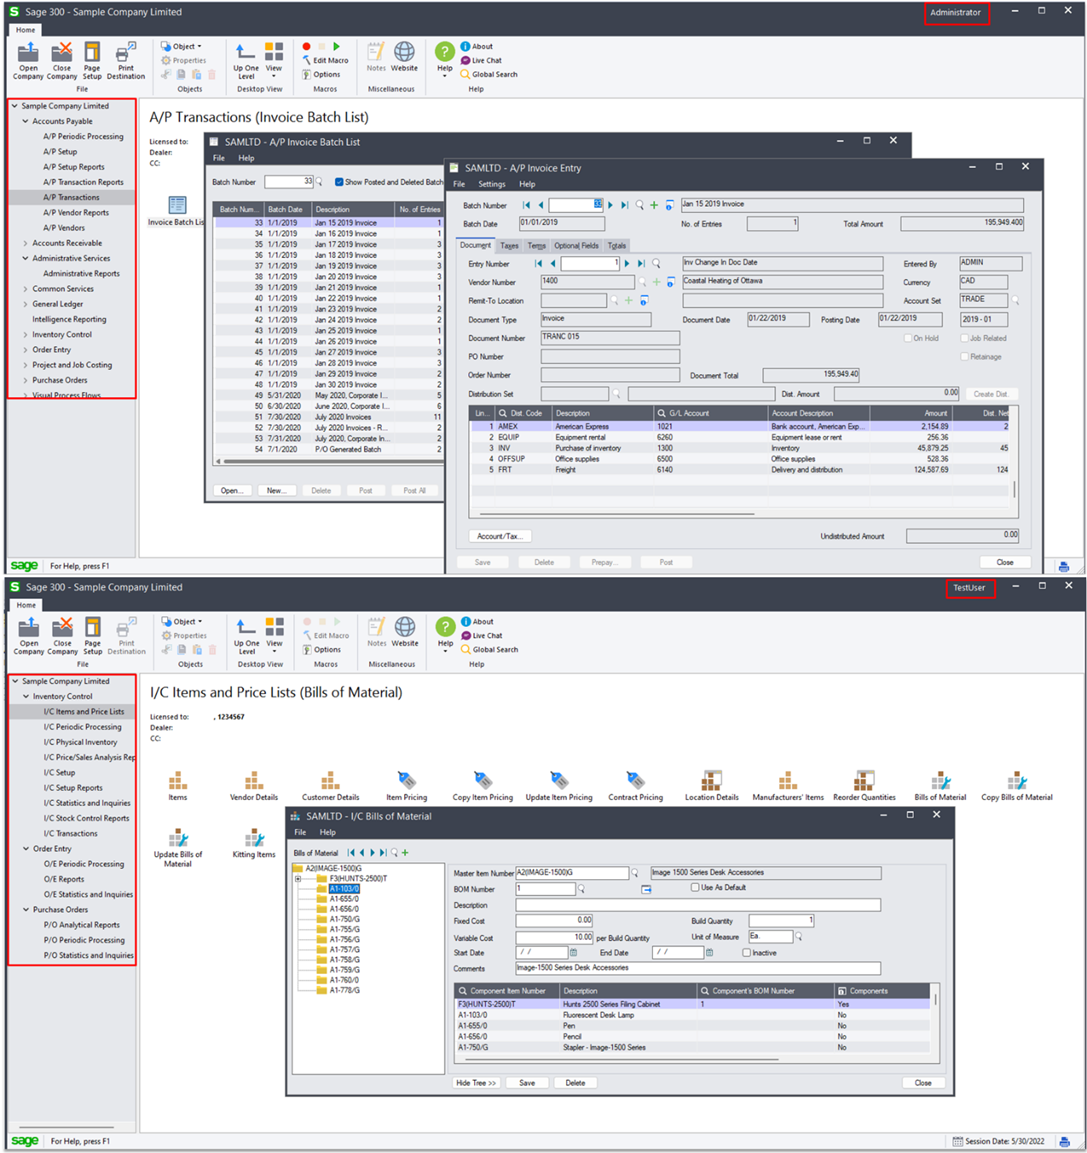
Task: Toggle Show Posted and Deleted Batches checkbox
Action: (x=339, y=182)
